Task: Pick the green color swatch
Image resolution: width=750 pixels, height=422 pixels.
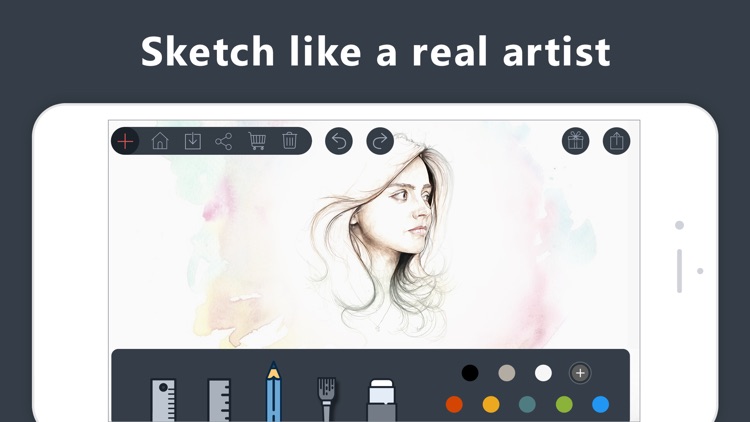Action: pos(564,404)
